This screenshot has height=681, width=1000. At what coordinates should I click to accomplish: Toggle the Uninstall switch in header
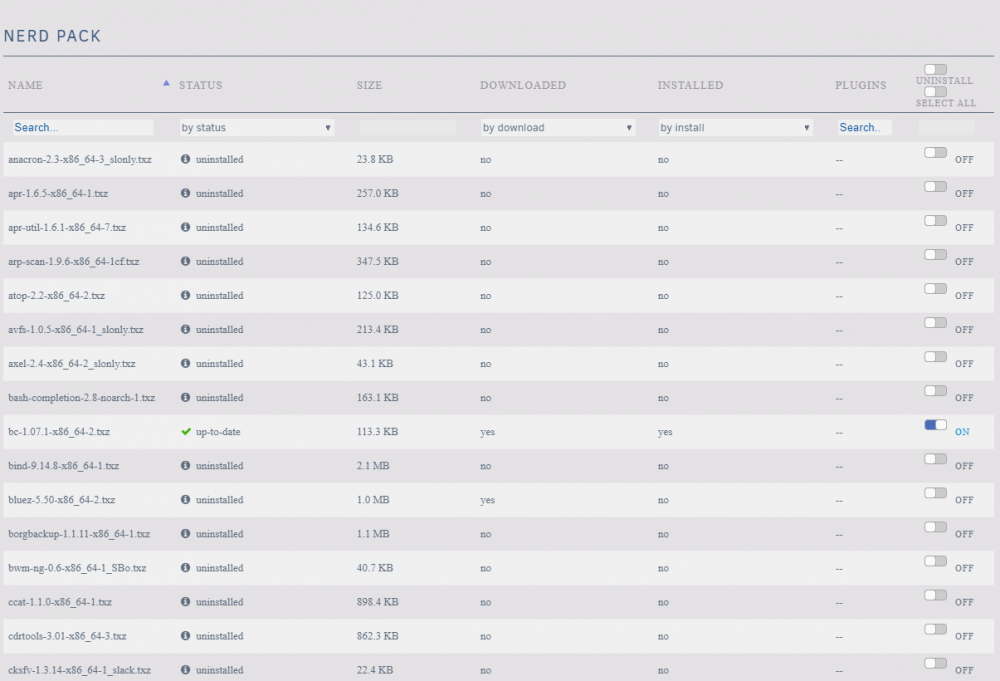click(936, 69)
